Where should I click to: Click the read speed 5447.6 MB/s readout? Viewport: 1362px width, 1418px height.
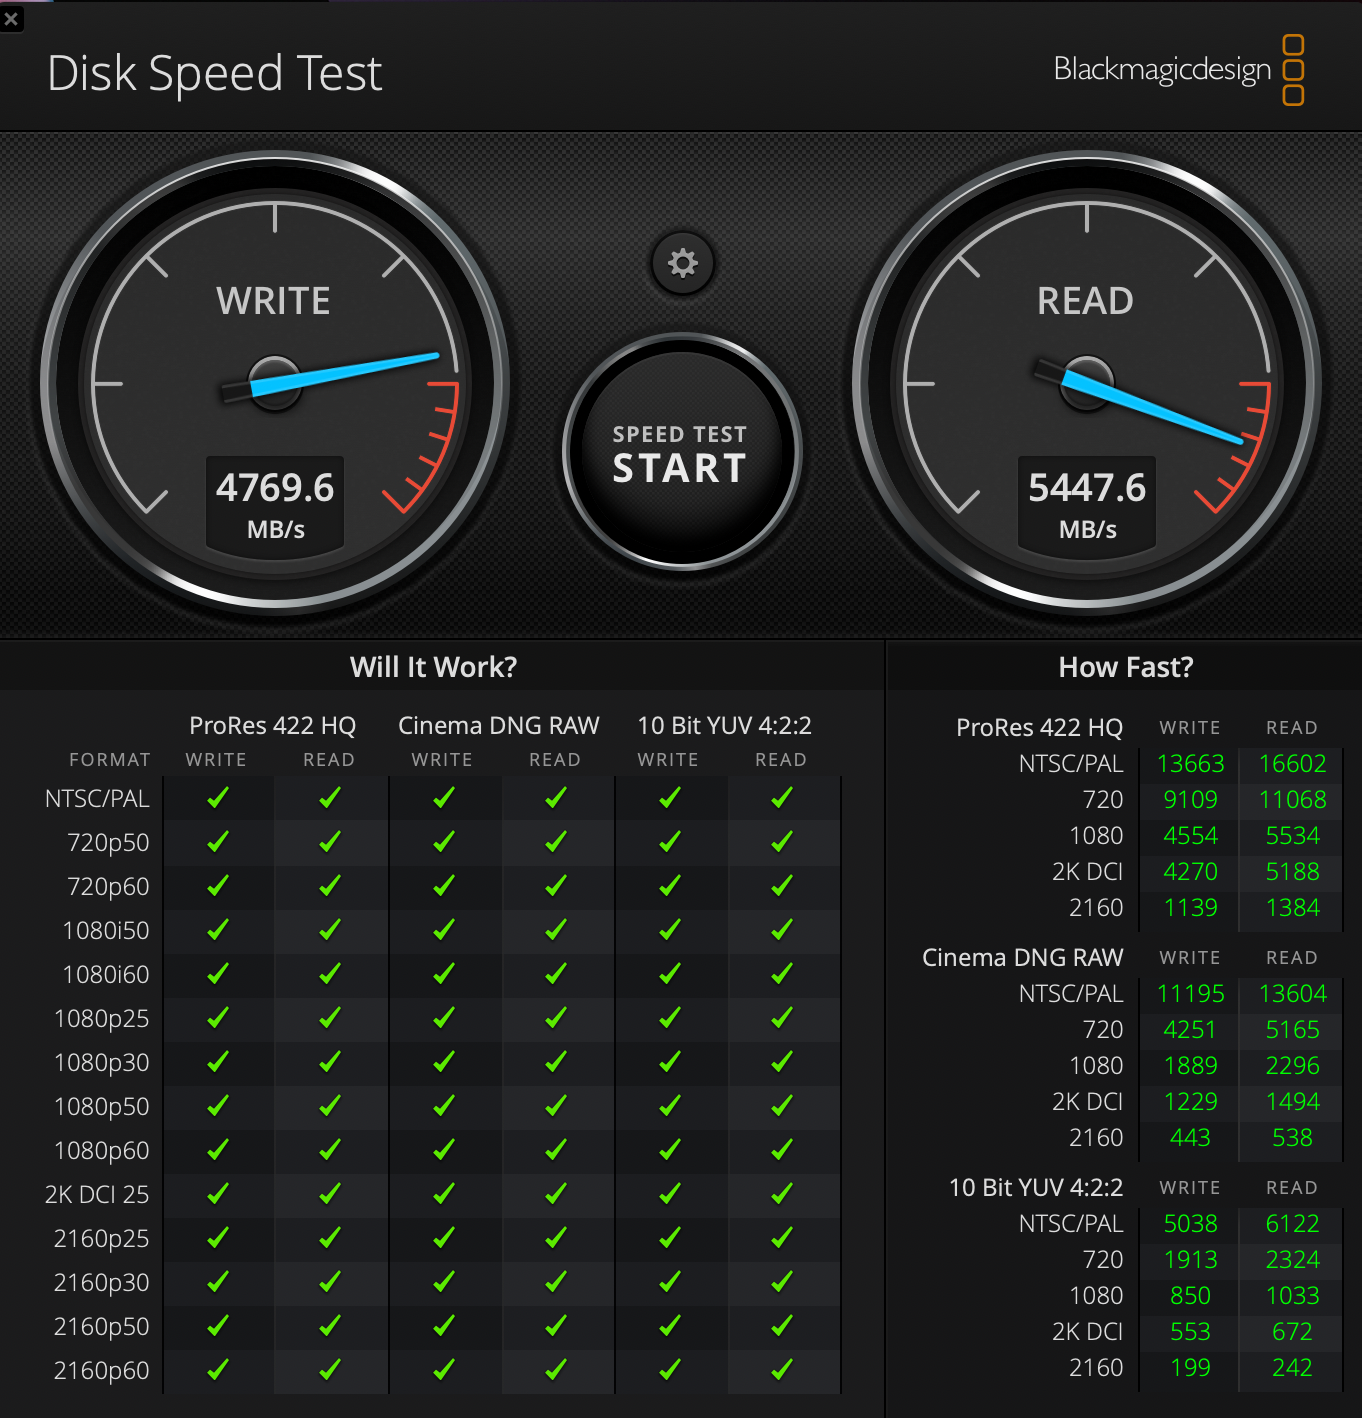pos(1087,503)
